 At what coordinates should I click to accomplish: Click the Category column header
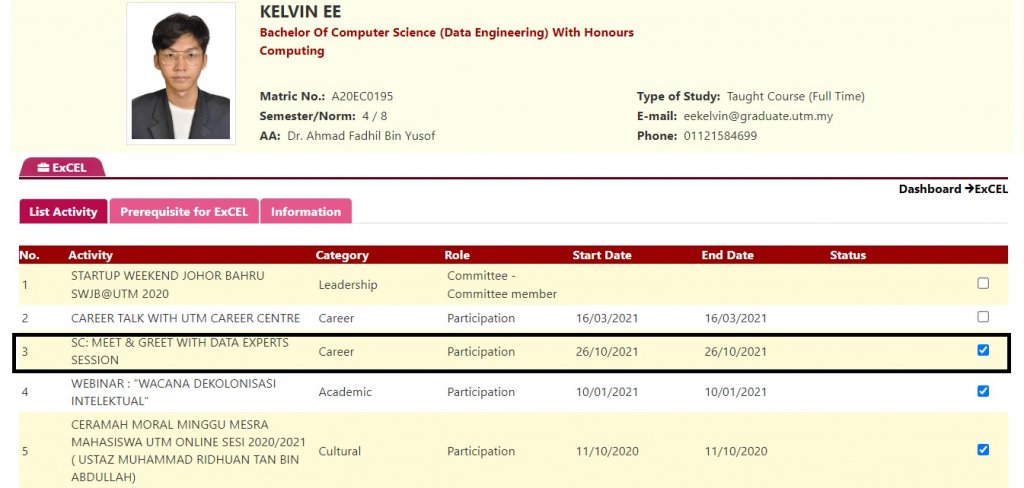[342, 255]
